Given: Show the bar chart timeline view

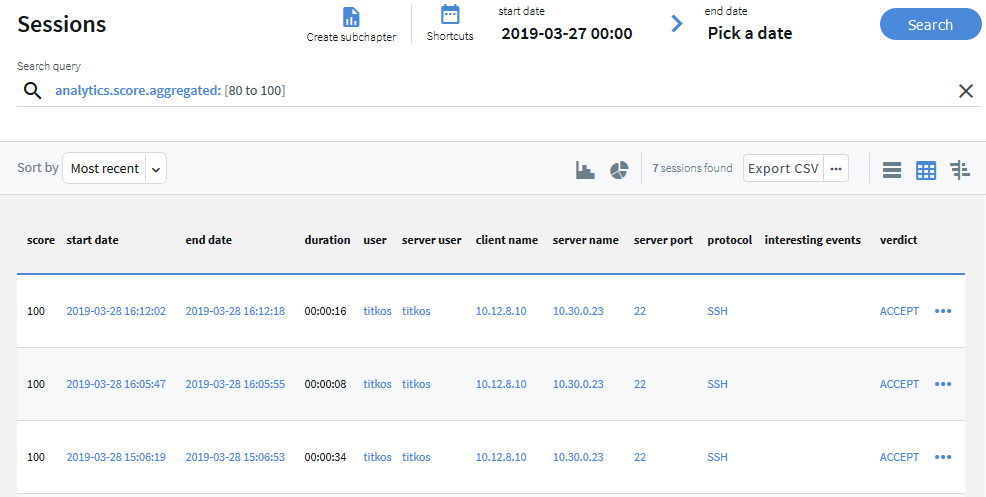Looking at the screenshot, I should (585, 169).
